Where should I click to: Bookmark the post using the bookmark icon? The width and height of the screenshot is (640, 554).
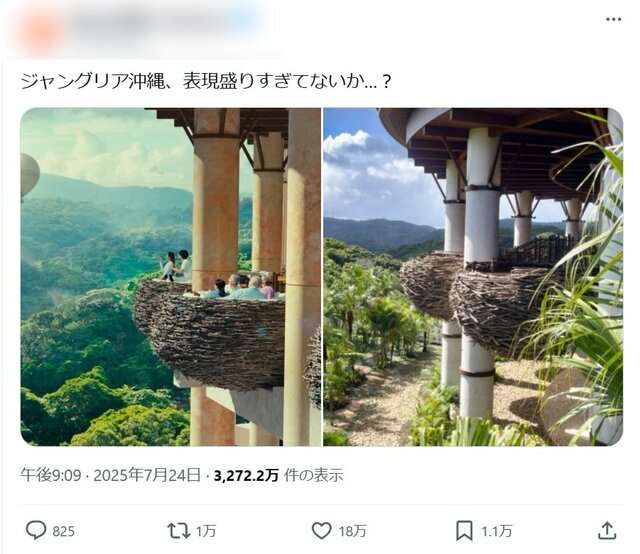[x=464, y=530]
